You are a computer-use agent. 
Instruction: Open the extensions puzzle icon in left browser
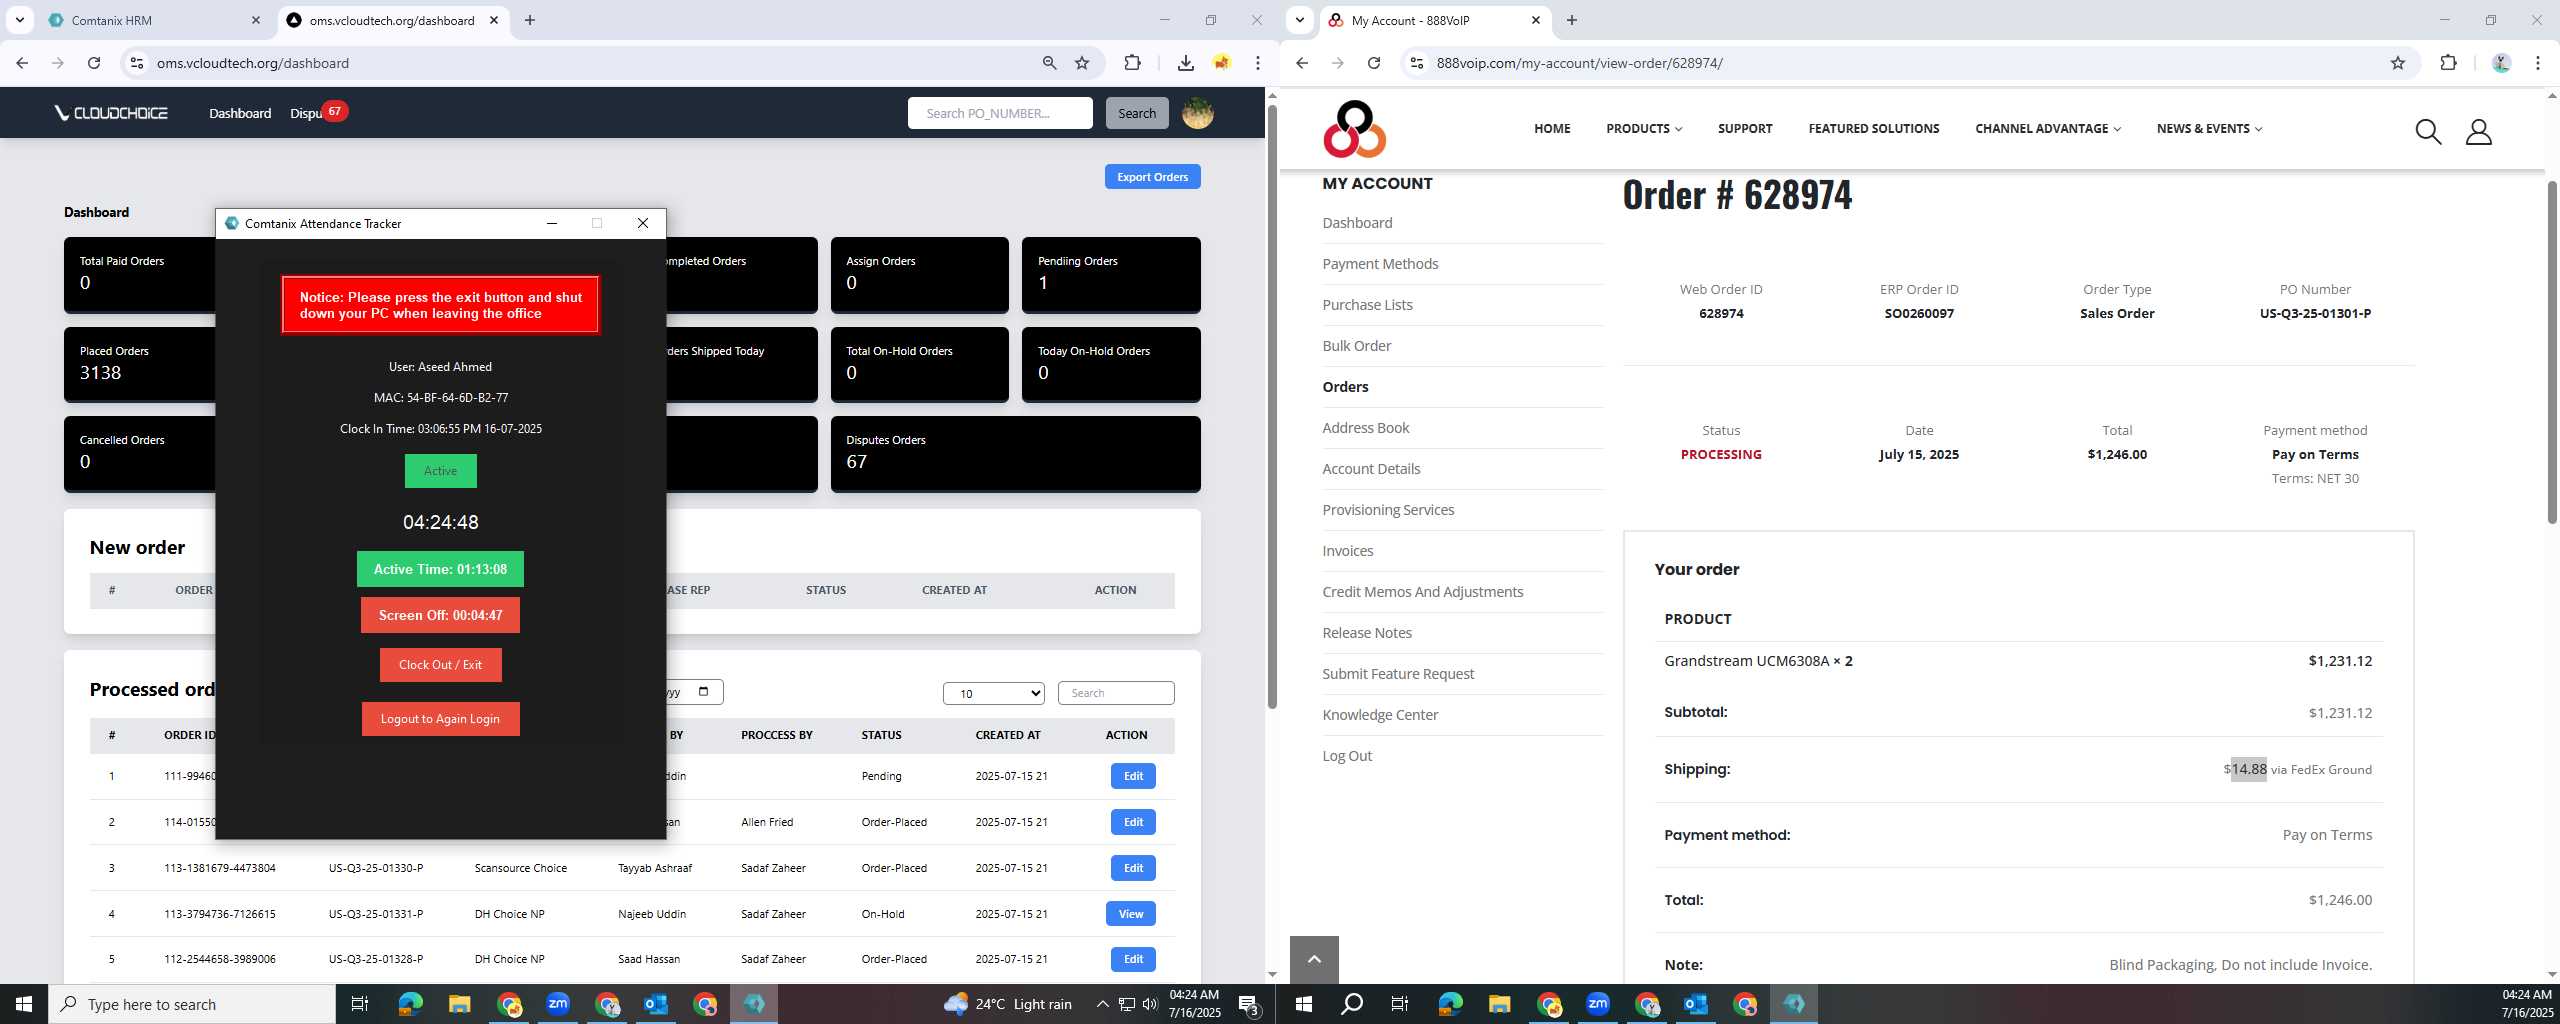pyautogui.click(x=1132, y=63)
